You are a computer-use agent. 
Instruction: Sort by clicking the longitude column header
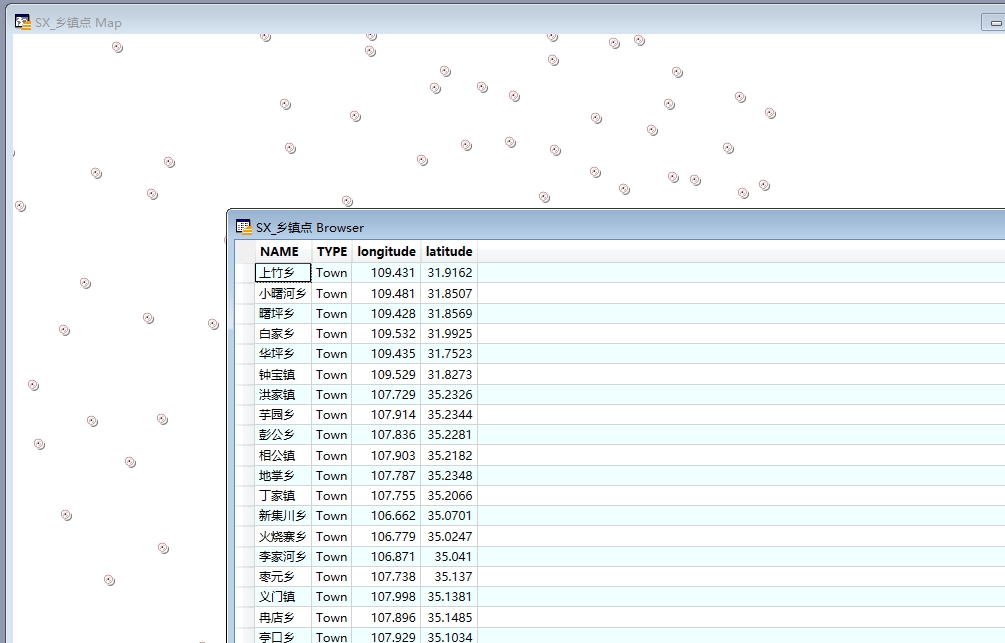click(386, 252)
